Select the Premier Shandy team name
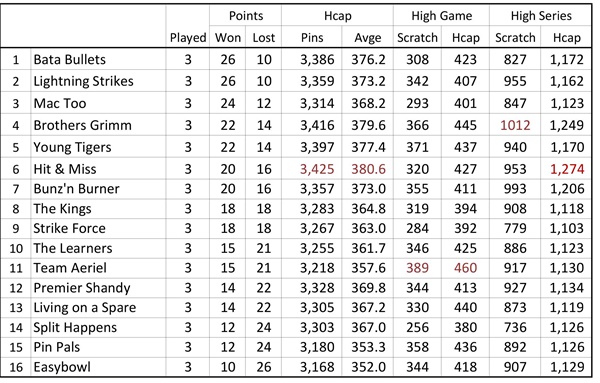600x383 pixels. (x=82, y=288)
